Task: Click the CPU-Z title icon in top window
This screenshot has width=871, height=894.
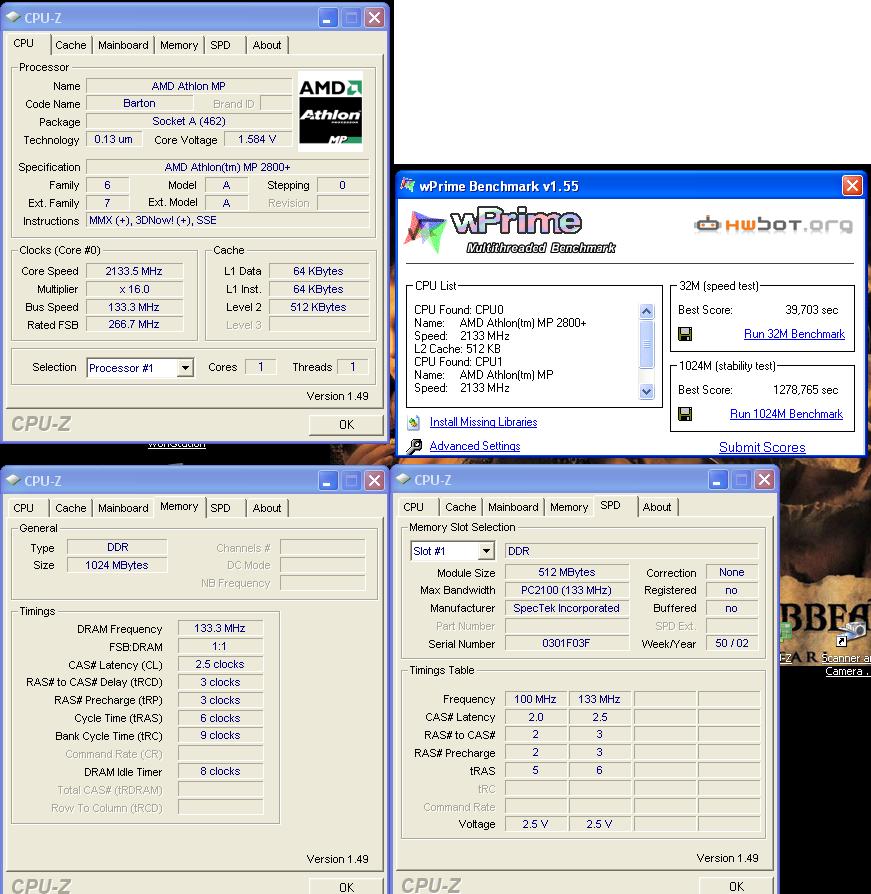Action: pos(13,18)
